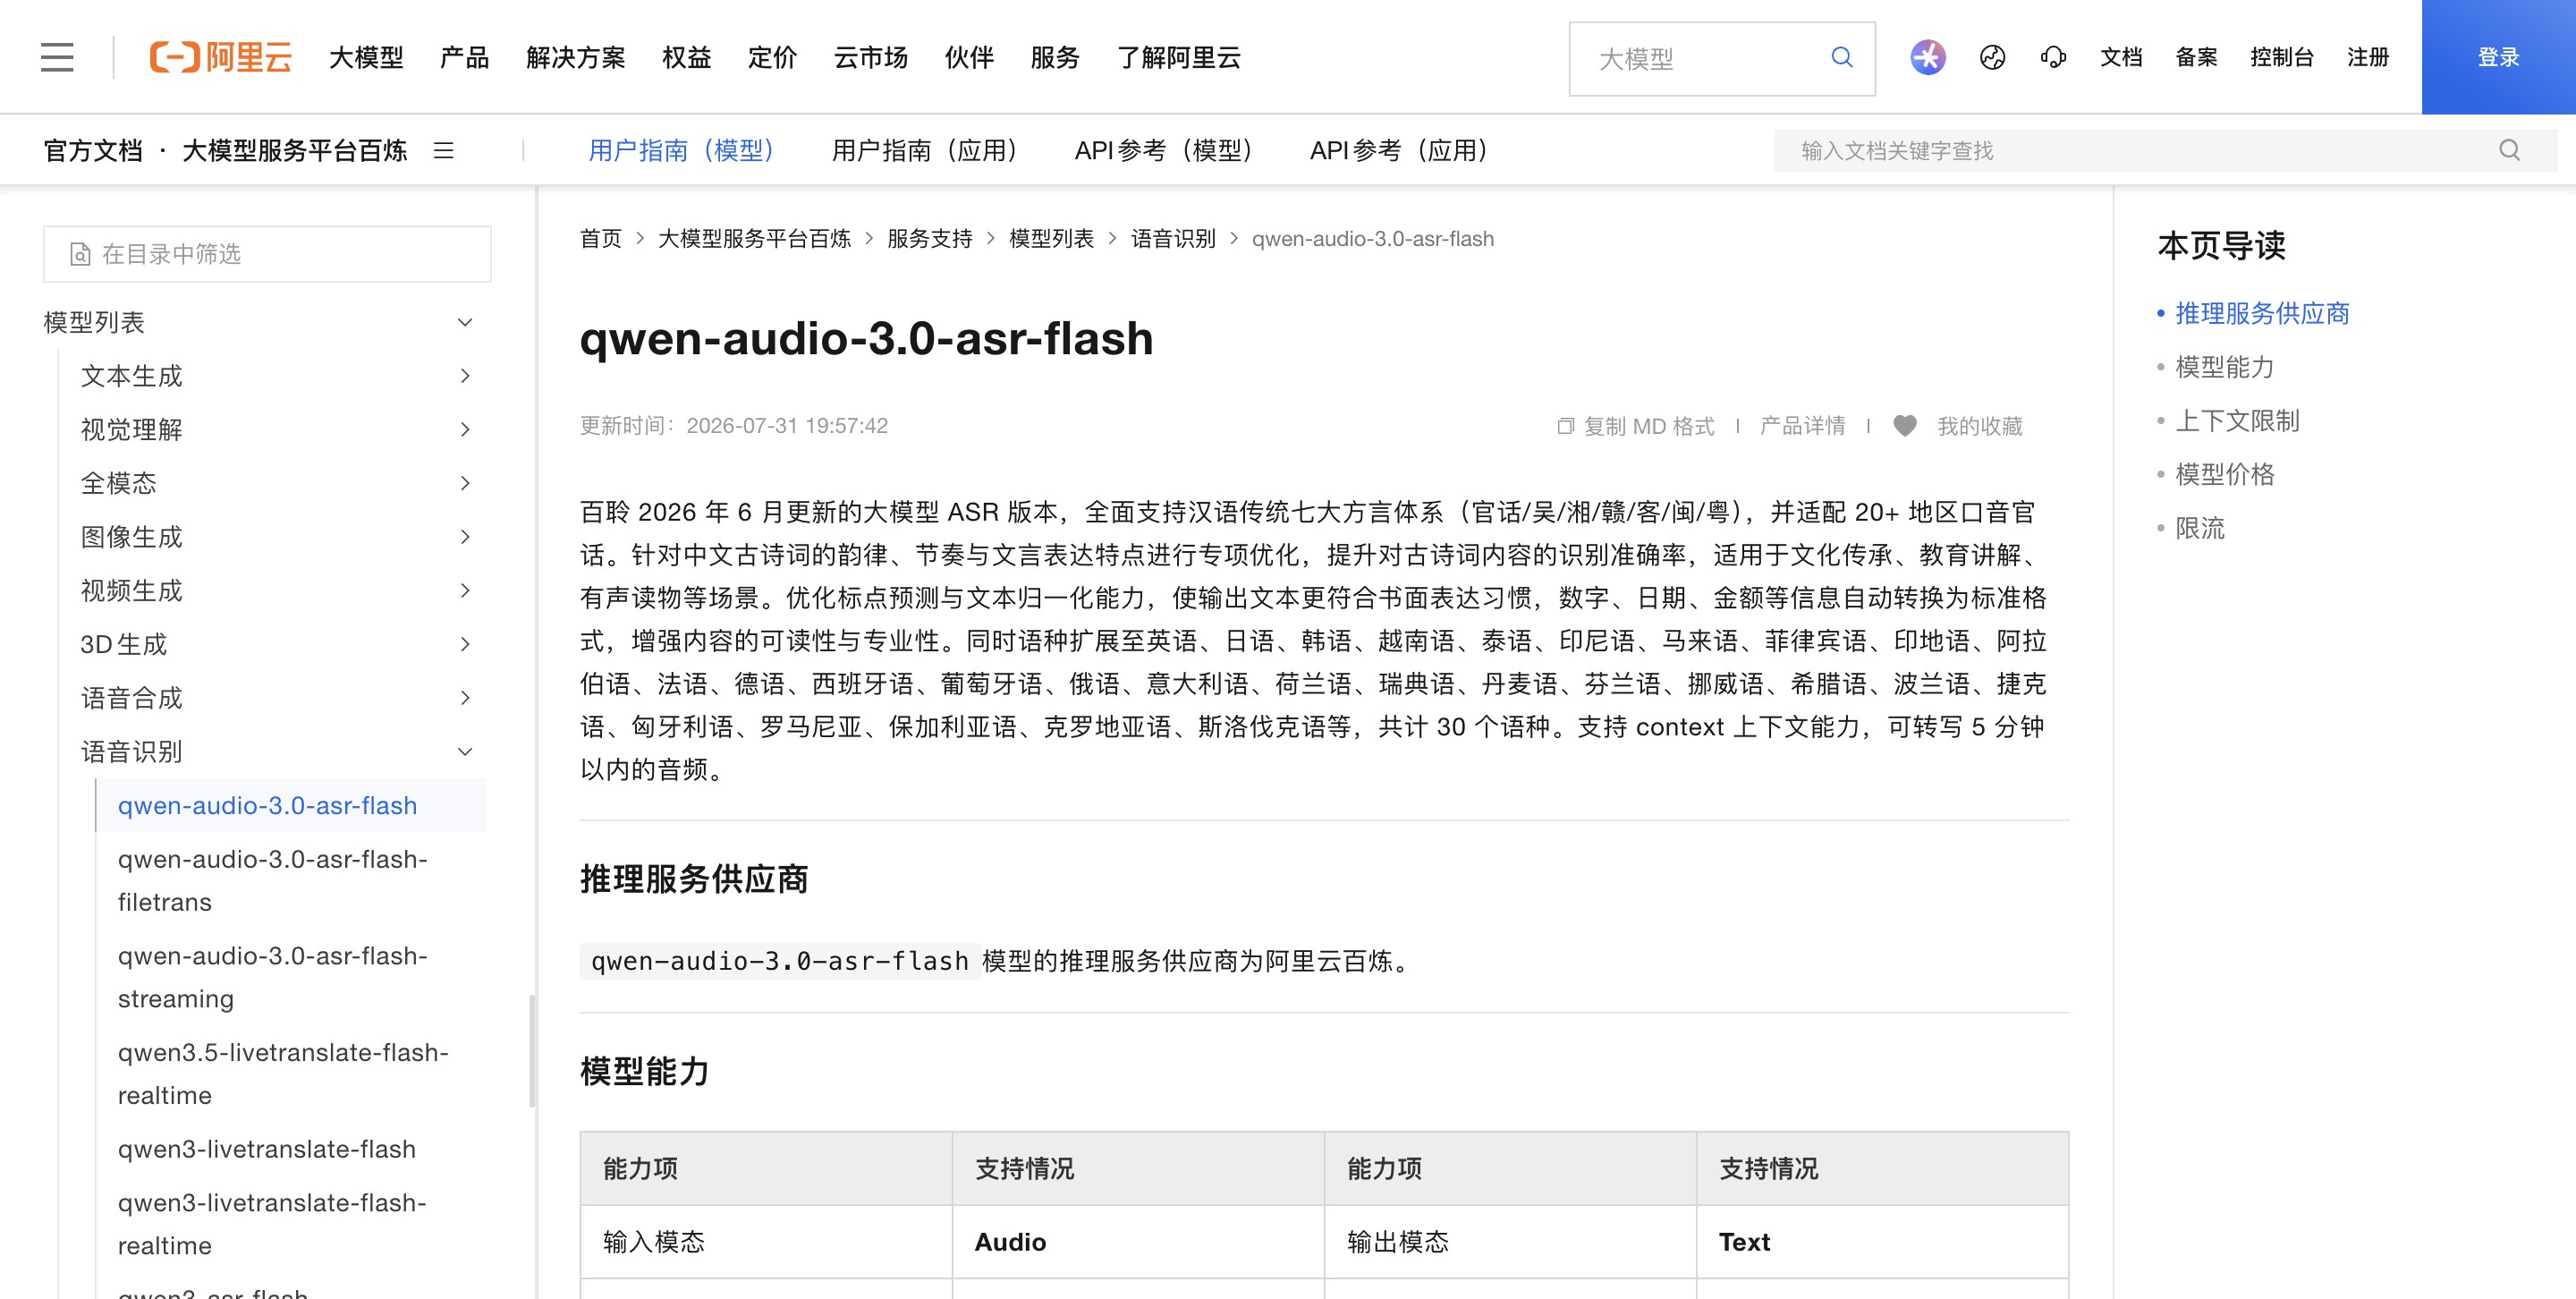Click the blue 登录 button
Image resolution: width=2576 pixels, height=1299 pixels.
click(2498, 57)
